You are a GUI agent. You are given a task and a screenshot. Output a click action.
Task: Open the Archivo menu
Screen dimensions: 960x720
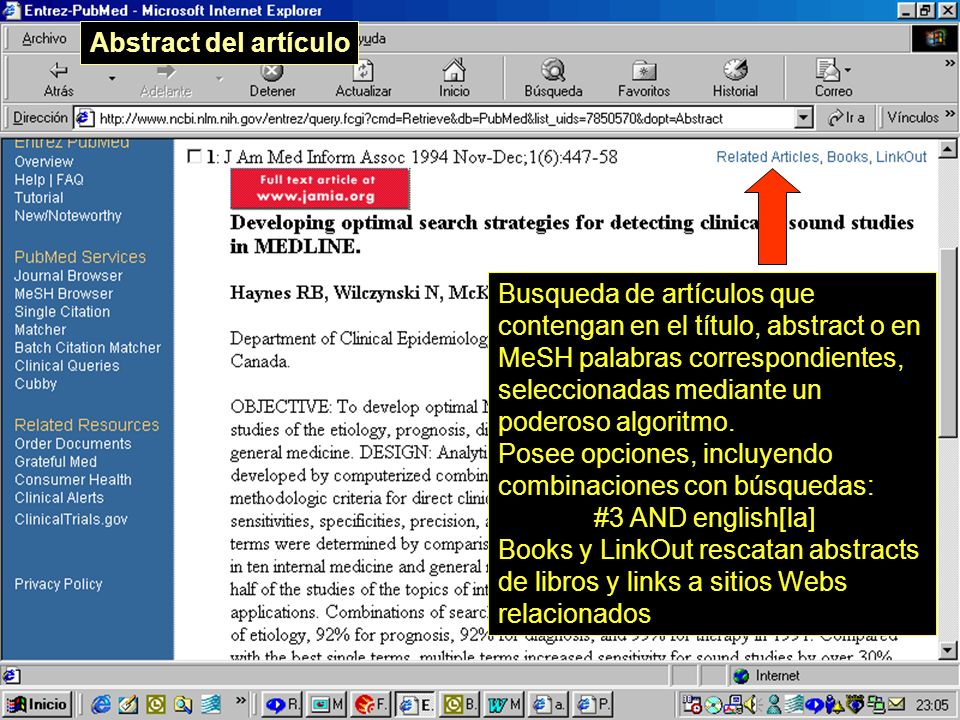tap(44, 39)
